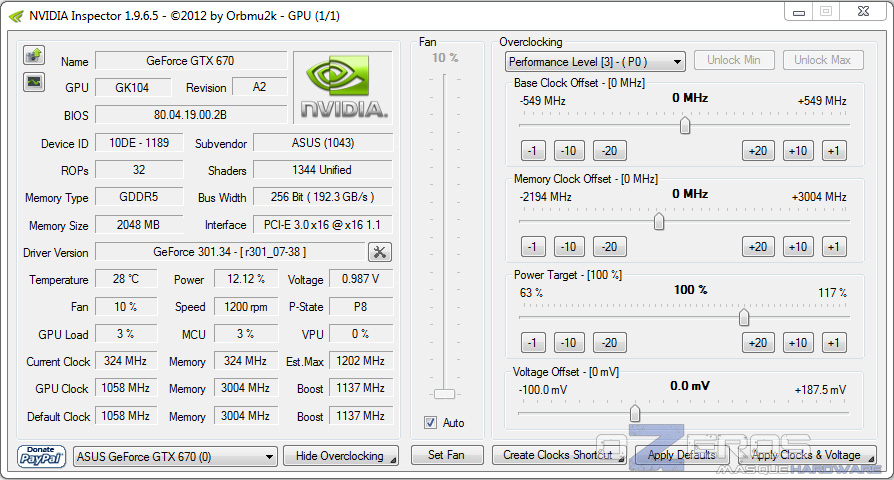Click -20 under Base Clock Offset
The image size is (894, 480).
[x=609, y=151]
